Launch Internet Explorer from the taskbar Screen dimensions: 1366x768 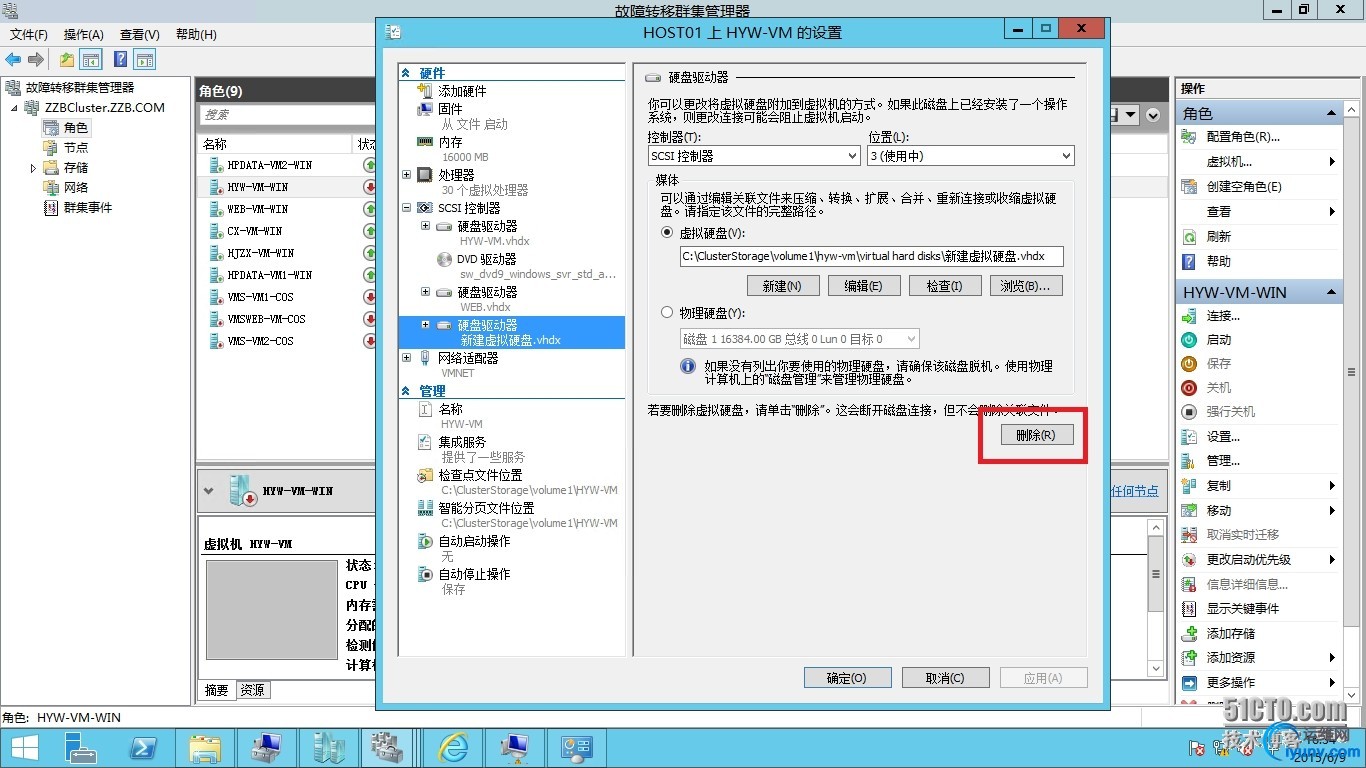pyautogui.click(x=453, y=748)
